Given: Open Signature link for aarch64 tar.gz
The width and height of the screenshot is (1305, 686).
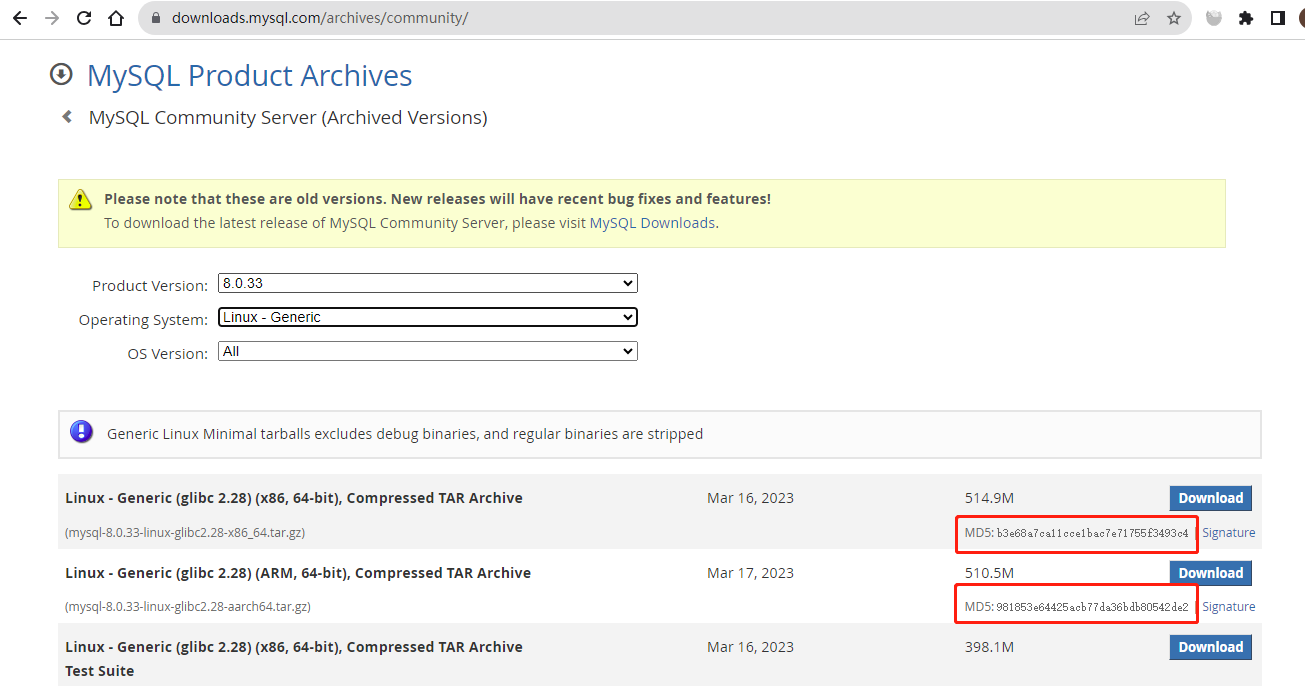Looking at the screenshot, I should [1228, 607].
